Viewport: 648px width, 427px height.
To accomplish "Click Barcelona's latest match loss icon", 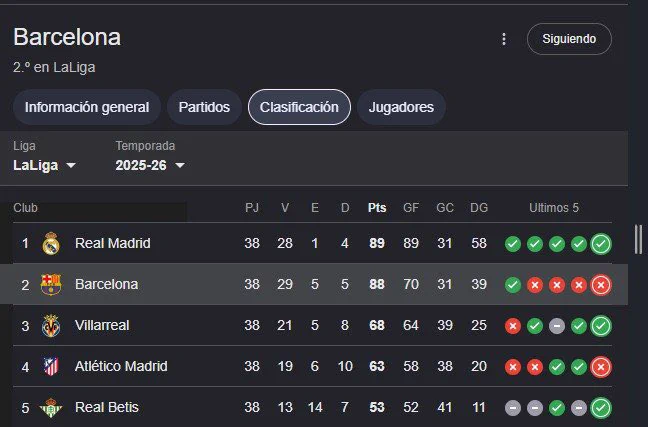I will [601, 285].
